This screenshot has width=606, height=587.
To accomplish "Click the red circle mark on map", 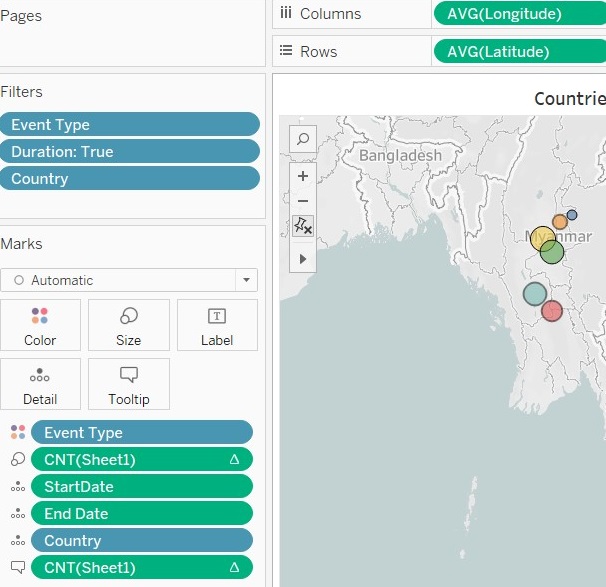I will tap(552, 311).
